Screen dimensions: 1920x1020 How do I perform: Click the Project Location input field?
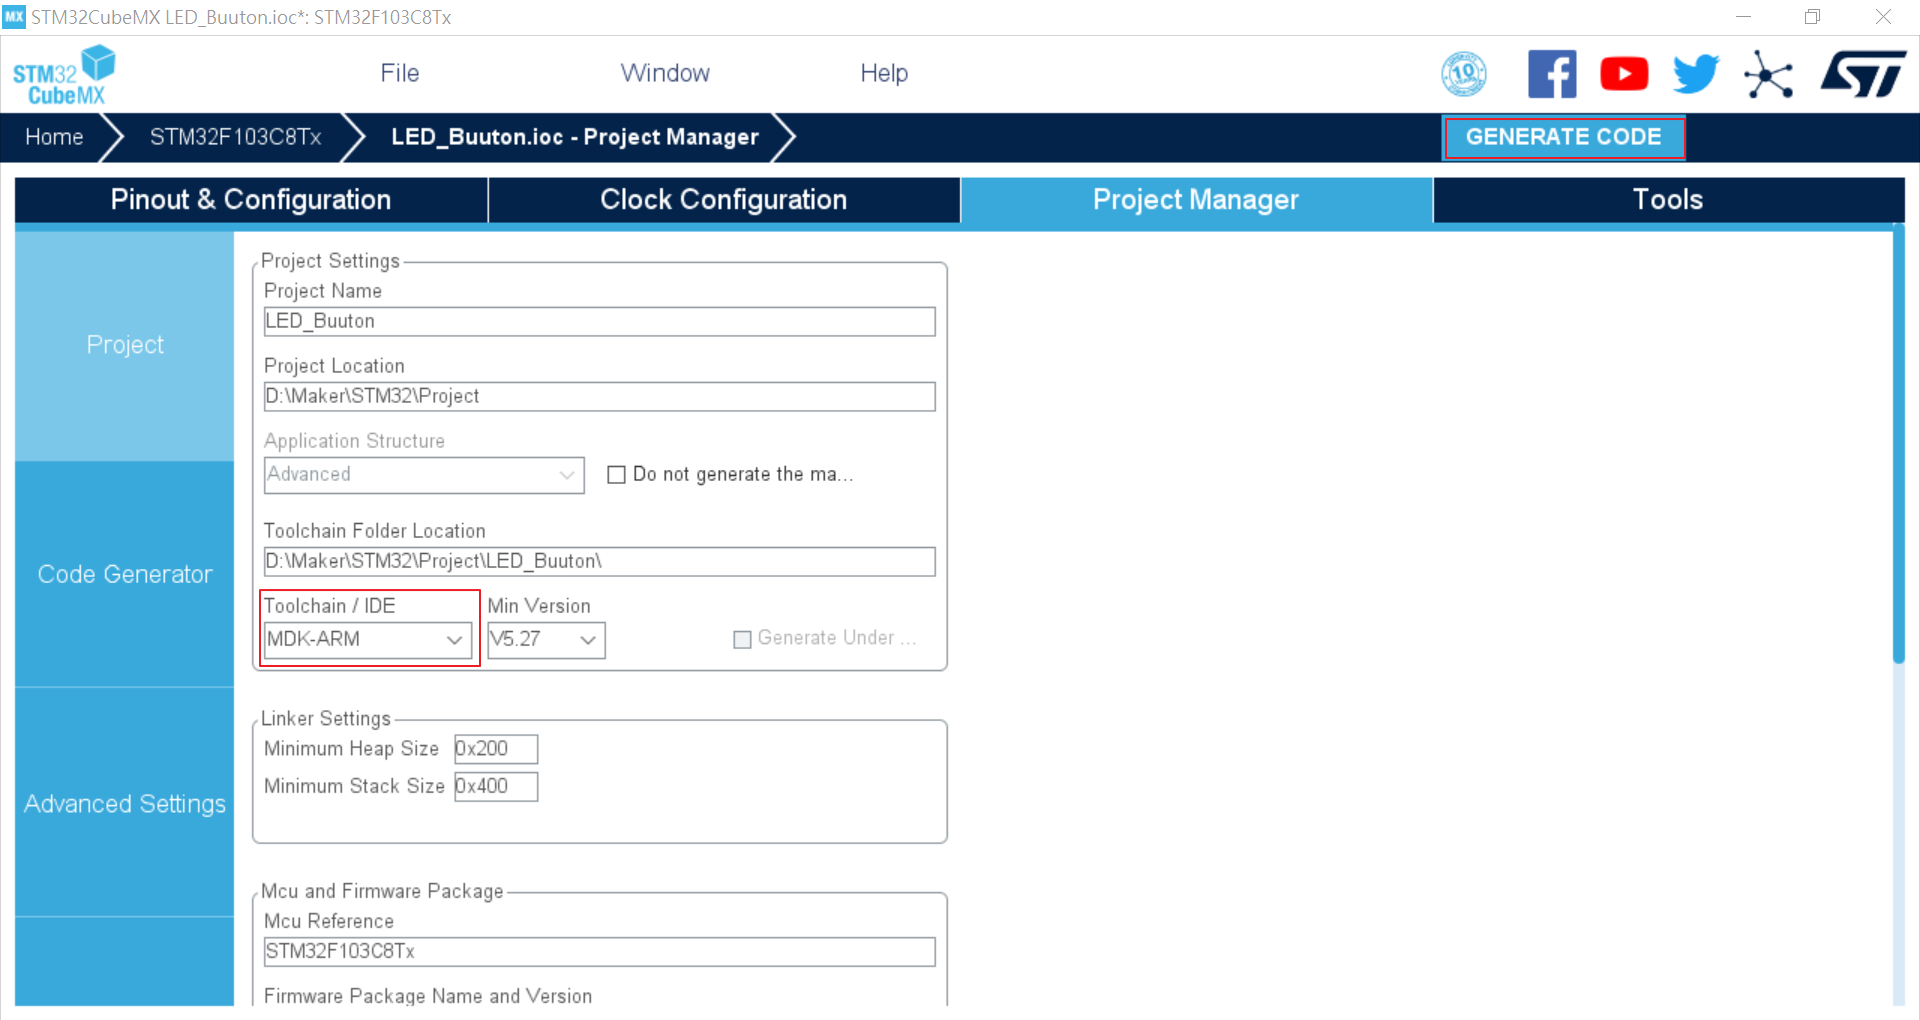point(599,396)
